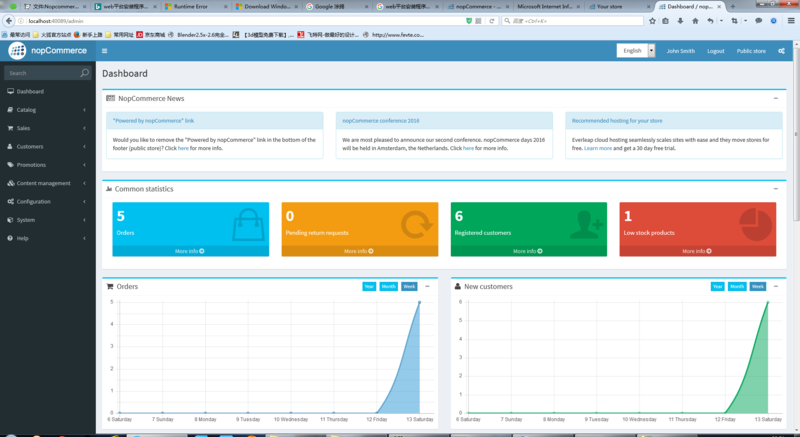Click the search magnifier icon in sidebar
Viewport: 800px width, 437px height.
84,73
